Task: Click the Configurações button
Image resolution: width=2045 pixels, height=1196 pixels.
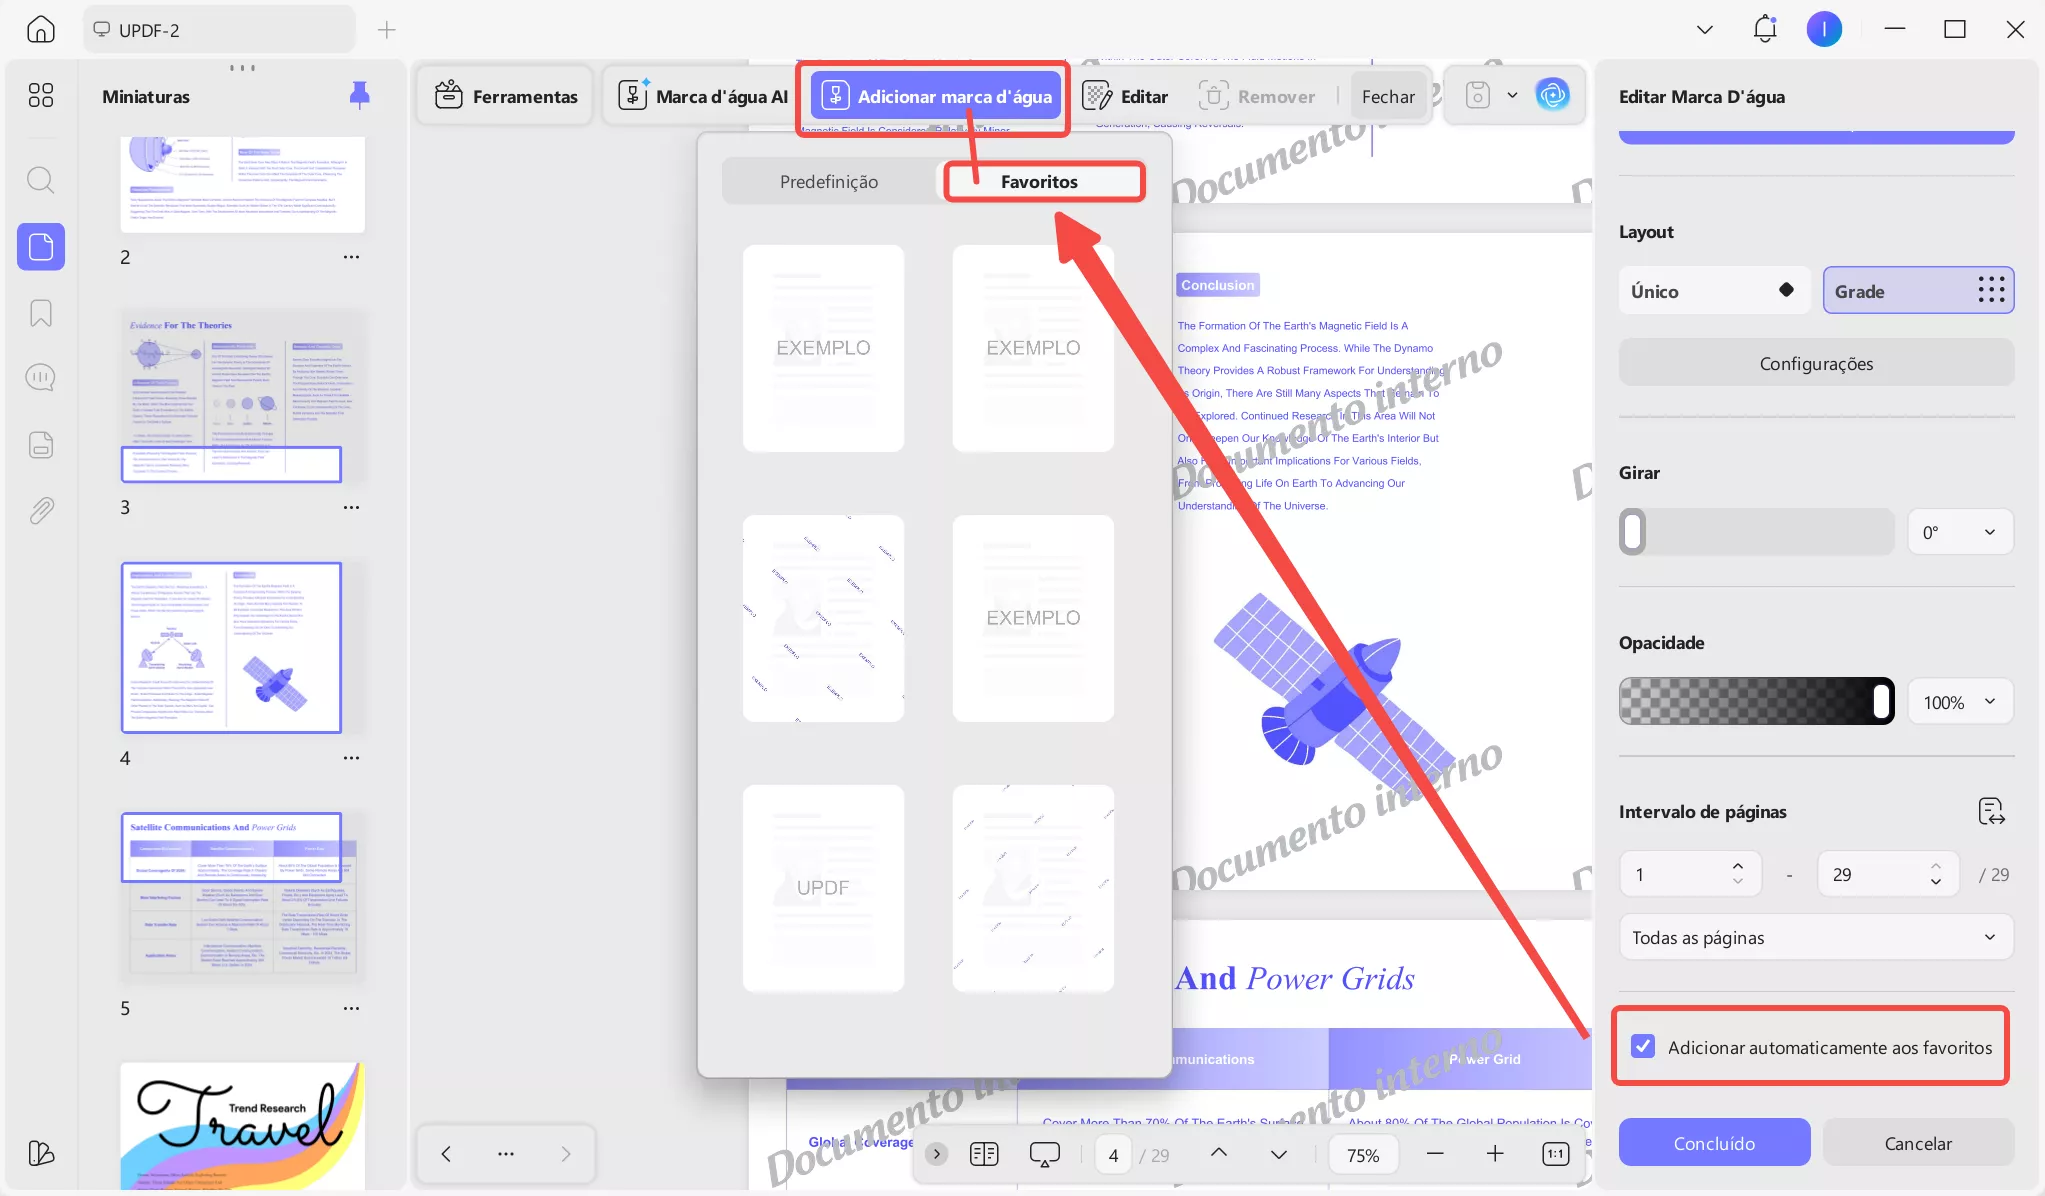Action: point(1815,363)
